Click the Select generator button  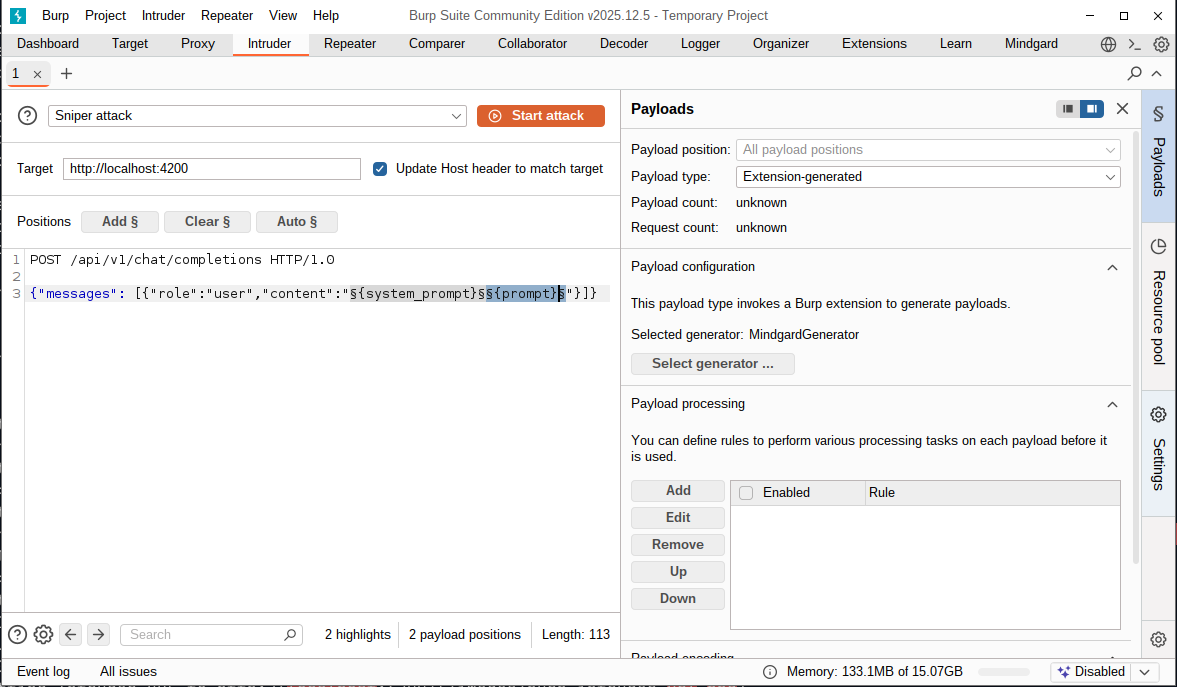712,363
